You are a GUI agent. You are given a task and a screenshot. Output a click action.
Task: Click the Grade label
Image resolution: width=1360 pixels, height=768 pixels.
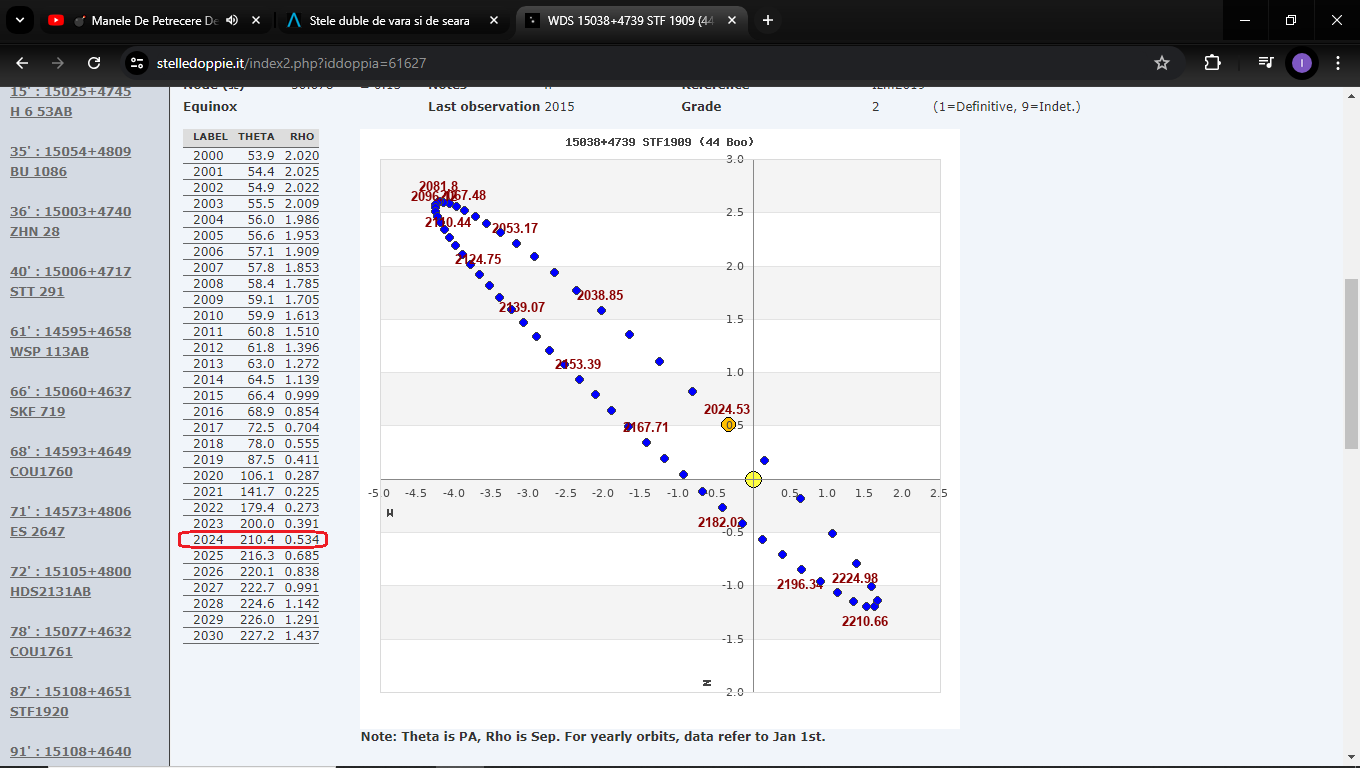click(701, 106)
